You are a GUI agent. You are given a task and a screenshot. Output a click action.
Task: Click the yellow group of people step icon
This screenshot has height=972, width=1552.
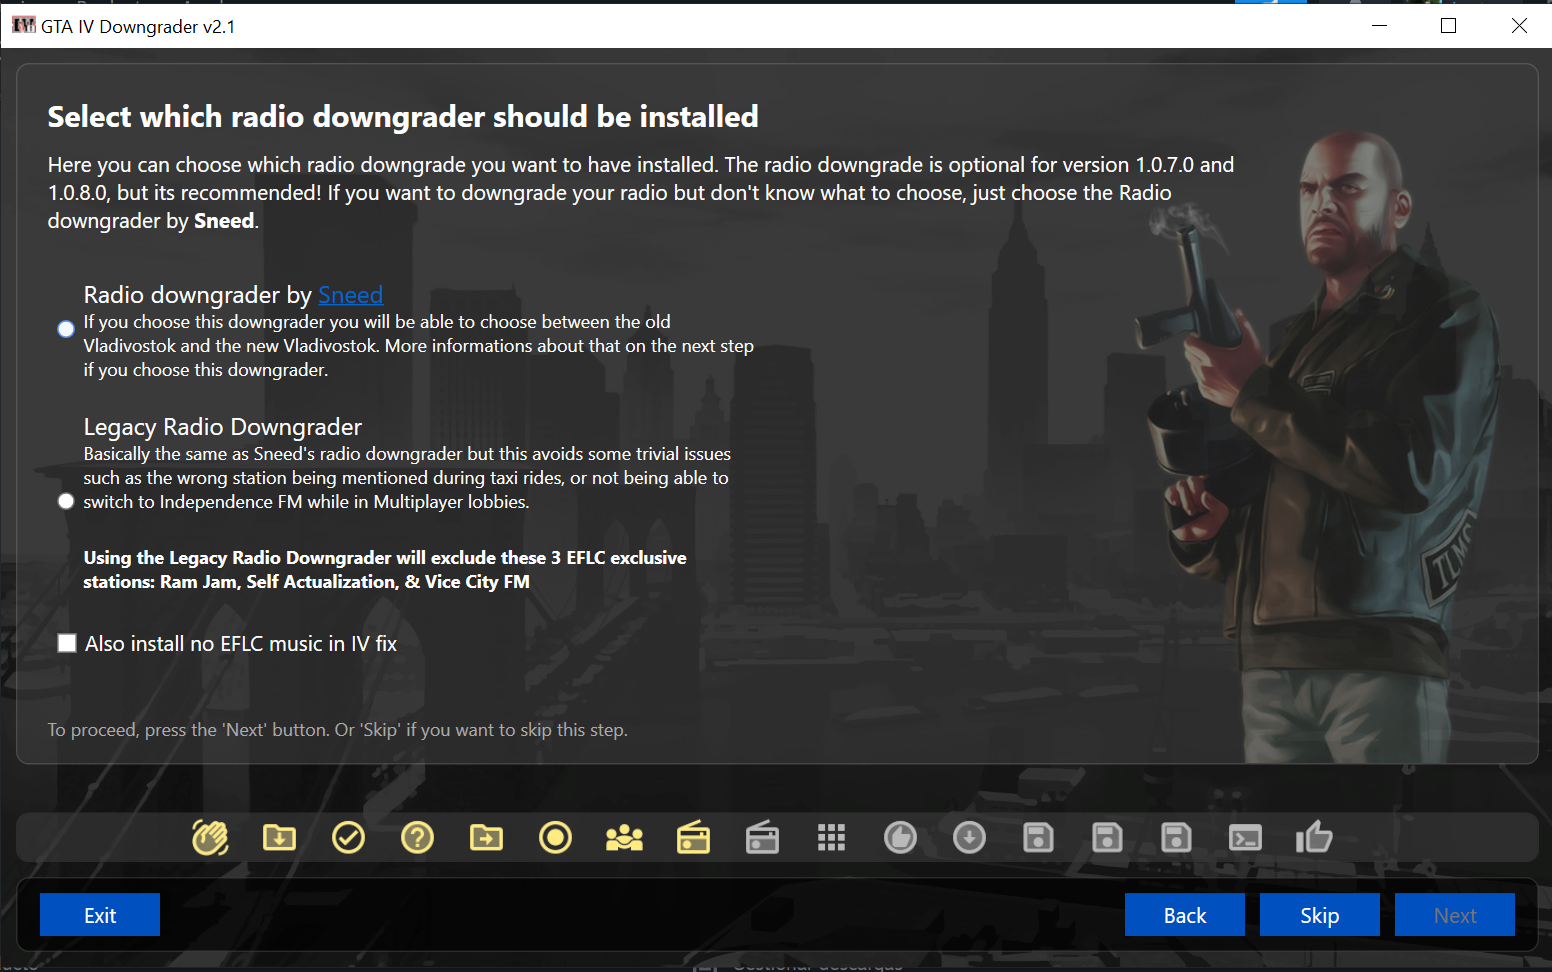(x=624, y=837)
